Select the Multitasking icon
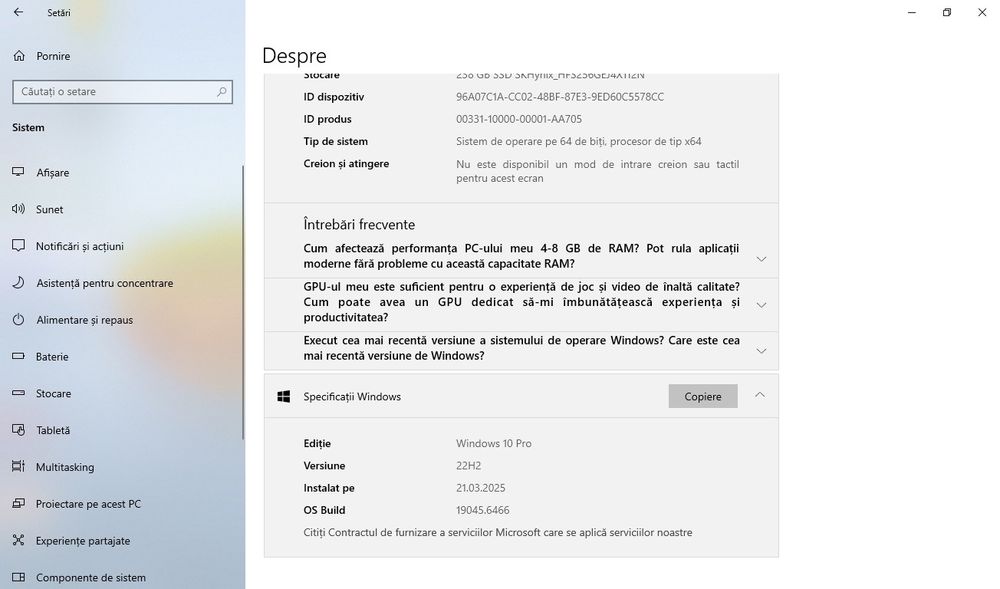1000x589 pixels. pos(18,467)
